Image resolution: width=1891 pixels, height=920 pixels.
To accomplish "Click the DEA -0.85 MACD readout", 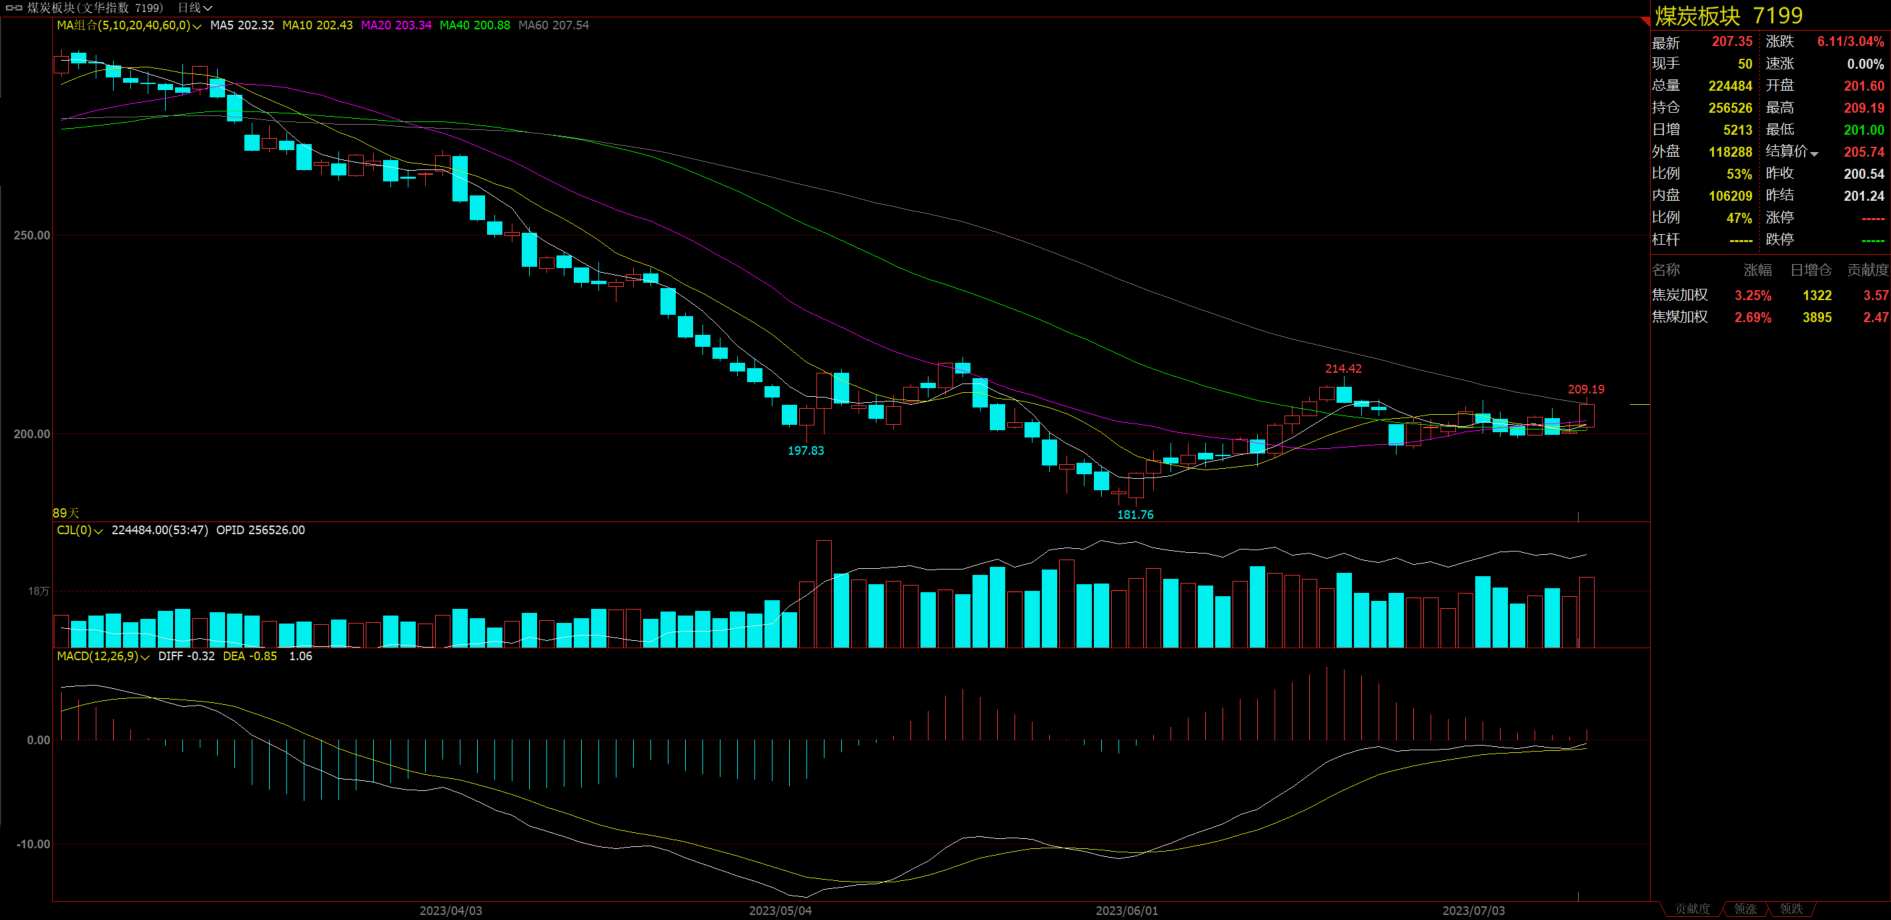I will click(250, 657).
